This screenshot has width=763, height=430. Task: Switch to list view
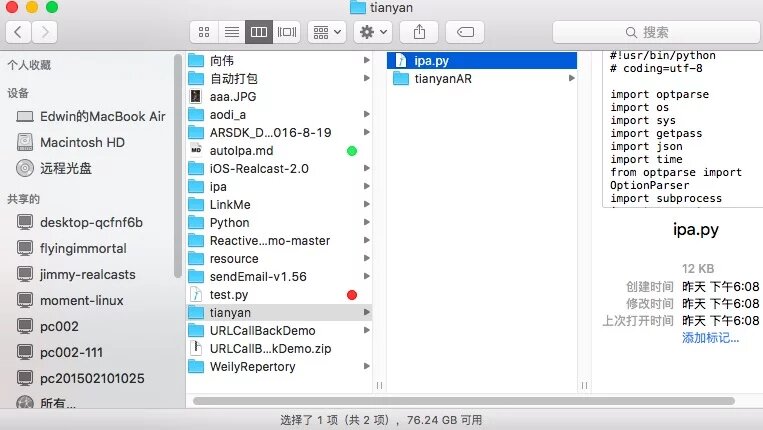[232, 32]
